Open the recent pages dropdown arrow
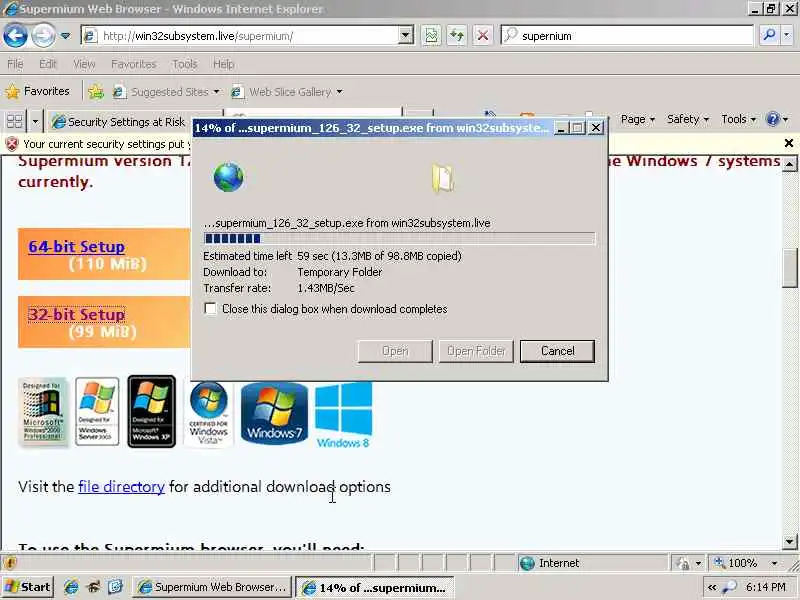800x600 pixels. coord(66,36)
